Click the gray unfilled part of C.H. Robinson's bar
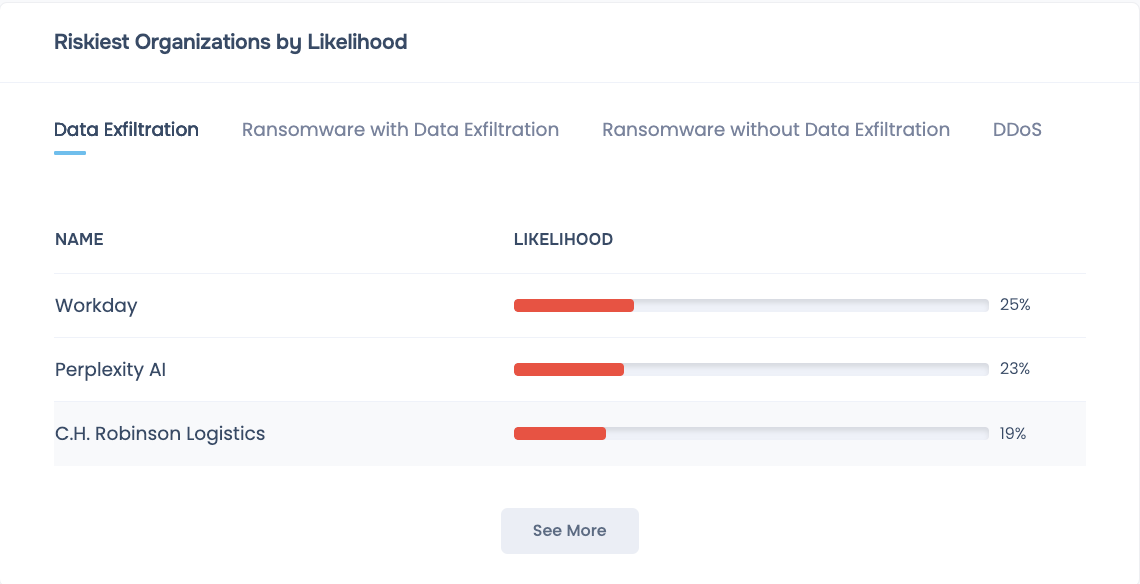The width and height of the screenshot is (1140, 584). 797,434
